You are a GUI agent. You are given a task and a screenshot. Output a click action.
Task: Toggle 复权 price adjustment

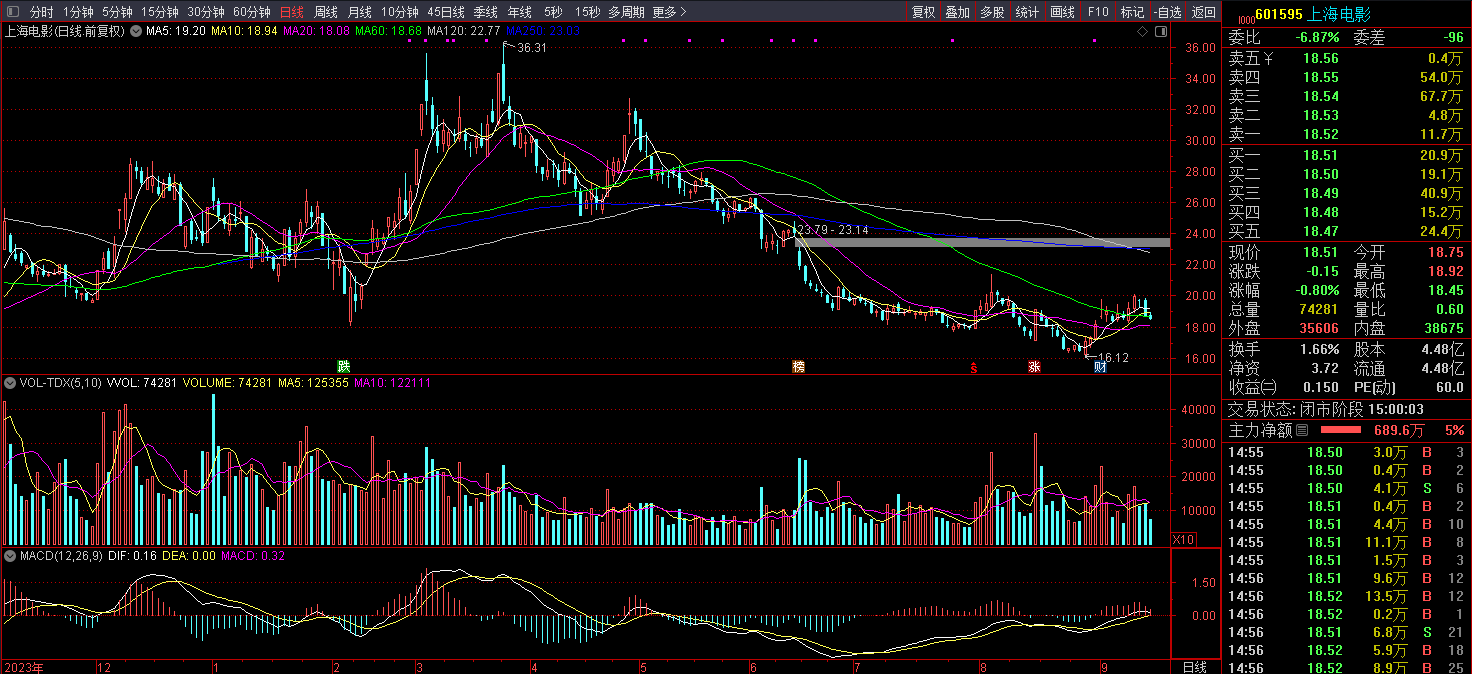tap(923, 12)
